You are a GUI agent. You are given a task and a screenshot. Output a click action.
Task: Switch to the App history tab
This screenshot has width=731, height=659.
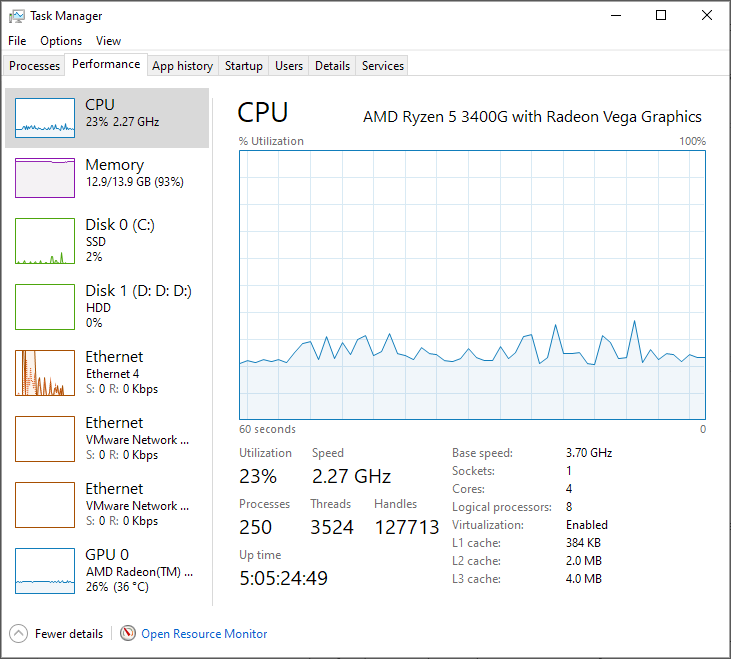click(182, 66)
